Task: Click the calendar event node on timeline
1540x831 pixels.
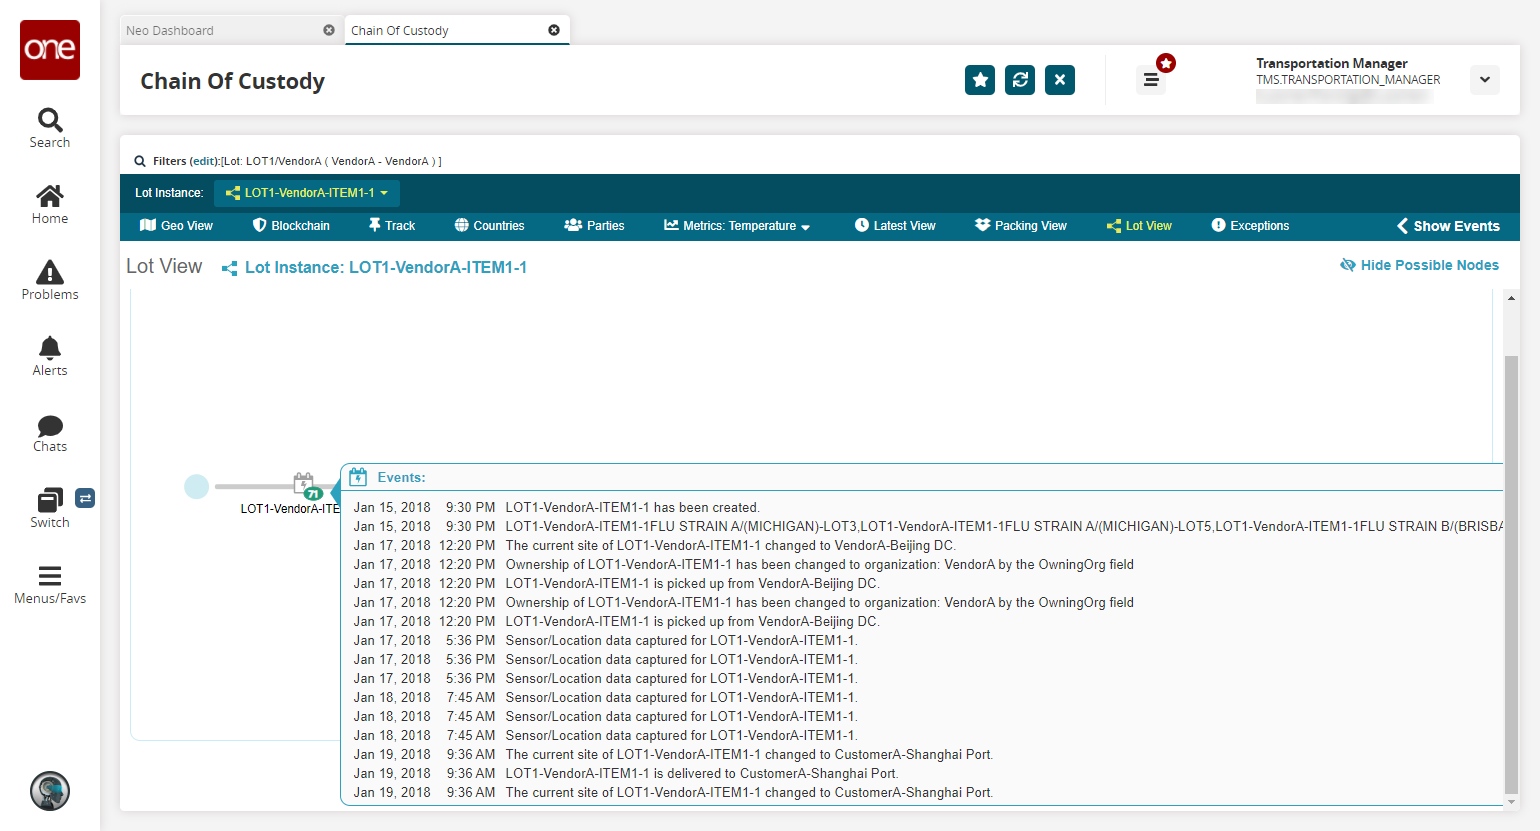Action: (304, 485)
